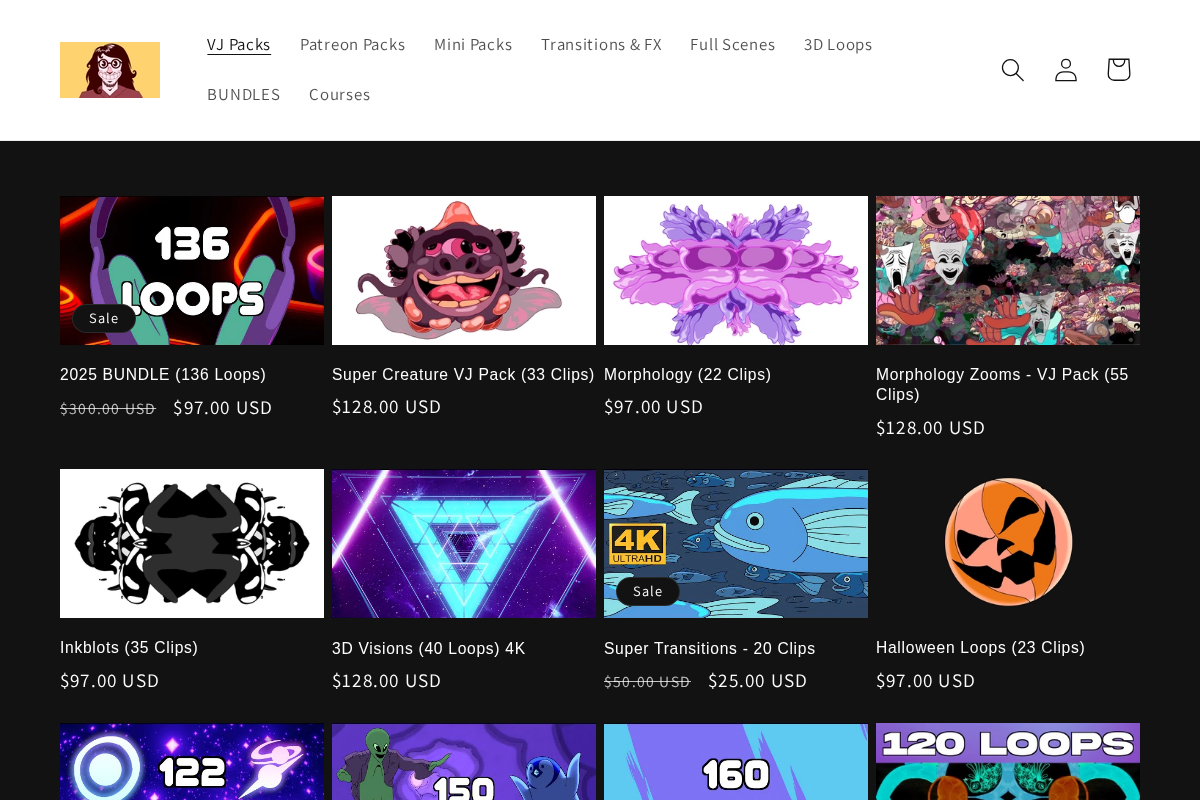The image size is (1200, 800).
Task: Open the 2025 BUNDLE product page
Action: tap(163, 374)
